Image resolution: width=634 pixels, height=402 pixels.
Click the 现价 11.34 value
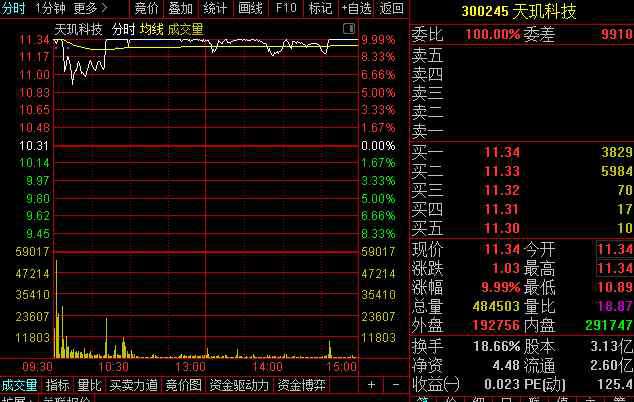tap(502, 249)
